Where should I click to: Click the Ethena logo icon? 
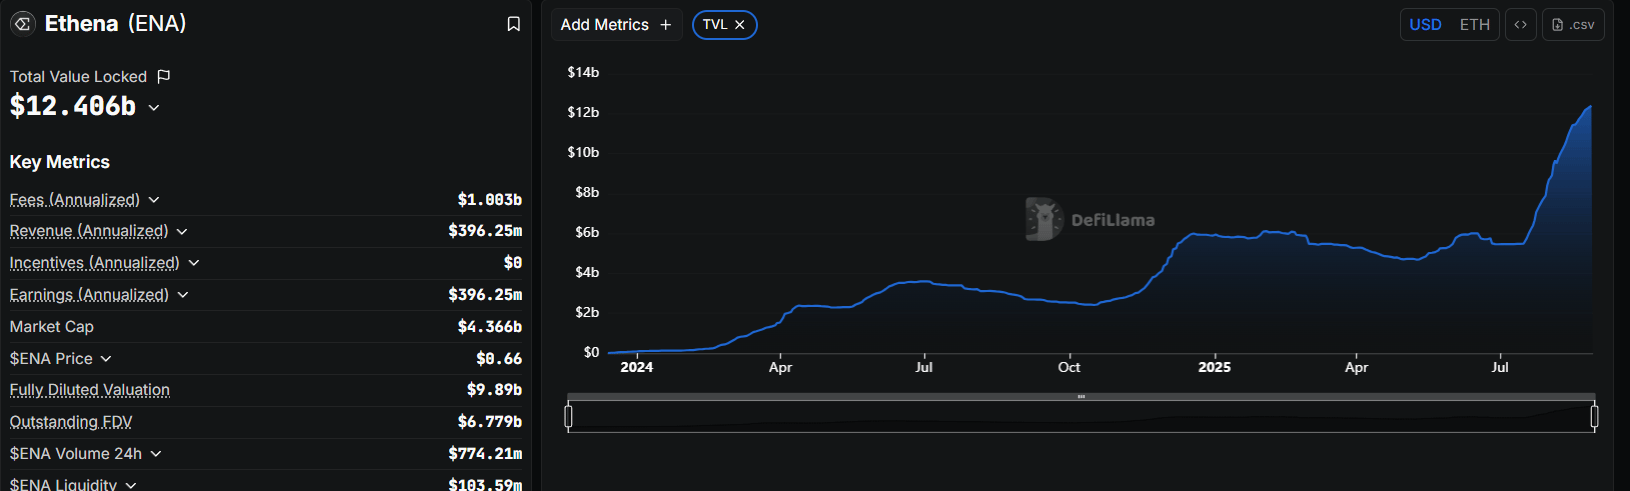tap(22, 24)
